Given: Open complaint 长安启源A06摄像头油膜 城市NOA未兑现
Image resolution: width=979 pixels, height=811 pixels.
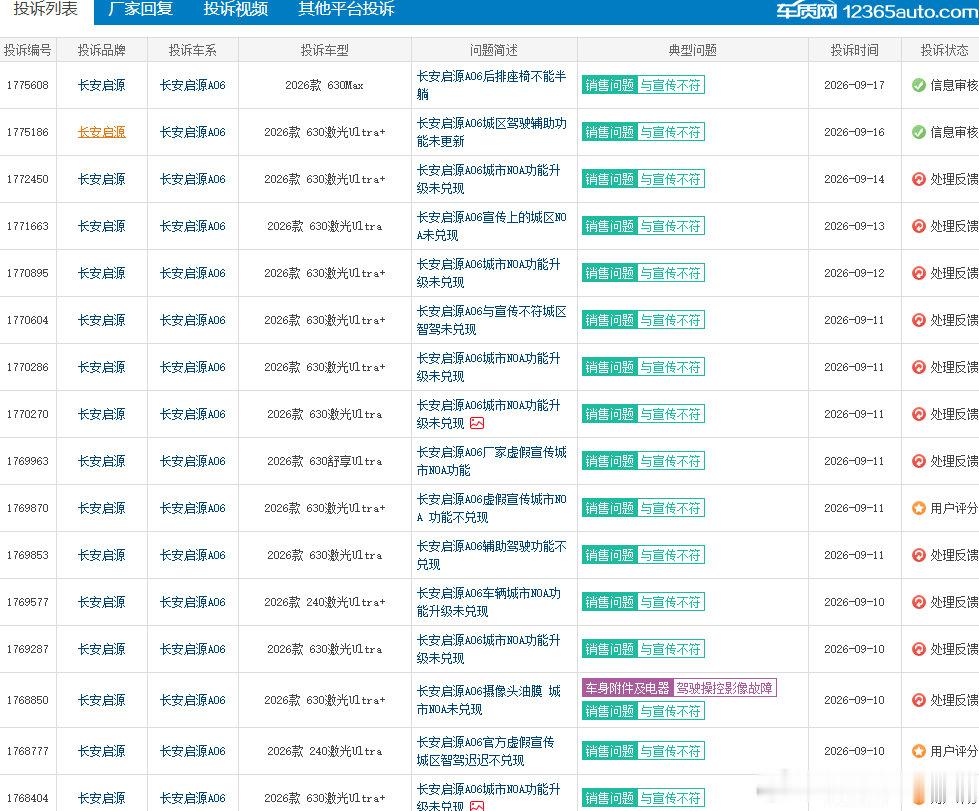Looking at the screenshot, I should coord(489,700).
